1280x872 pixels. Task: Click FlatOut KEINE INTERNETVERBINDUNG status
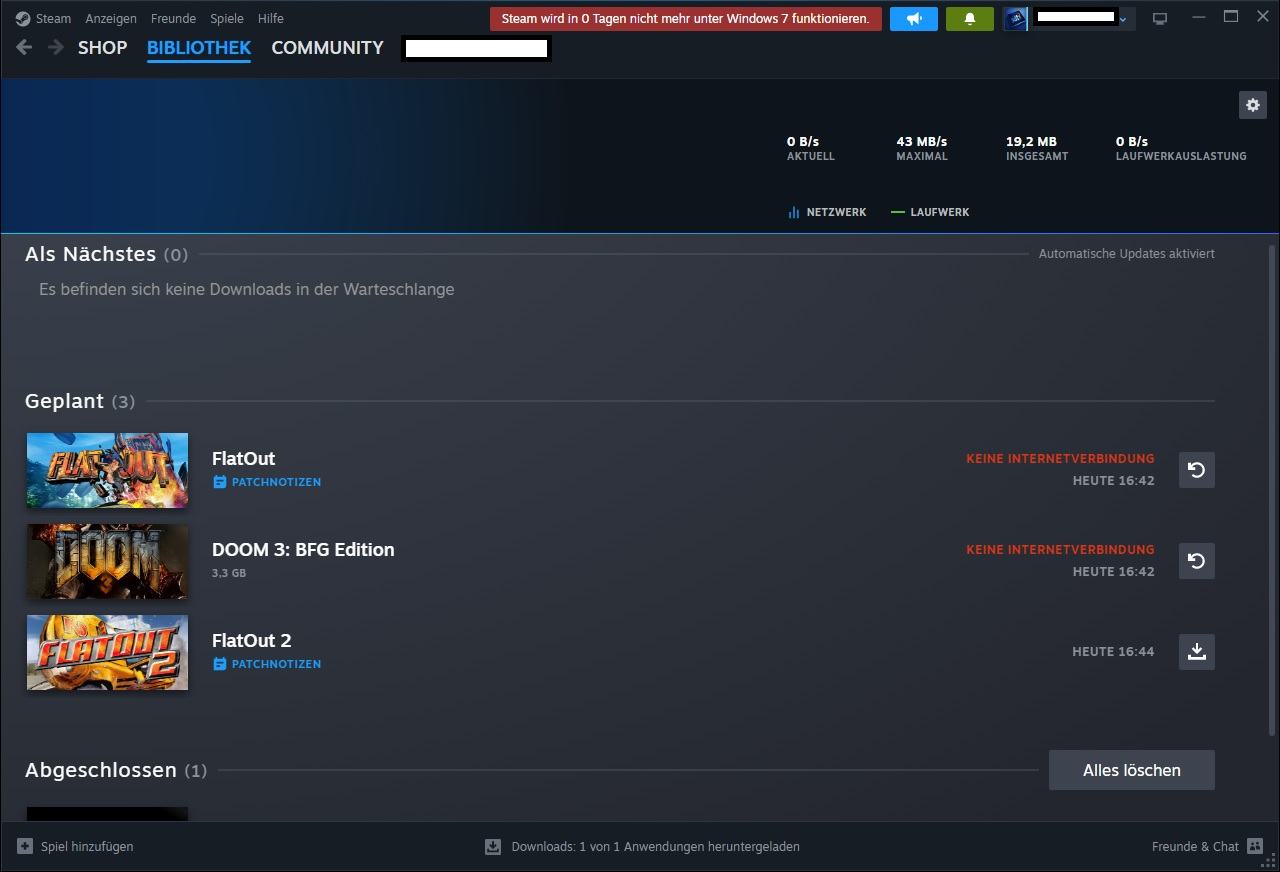coord(1060,459)
